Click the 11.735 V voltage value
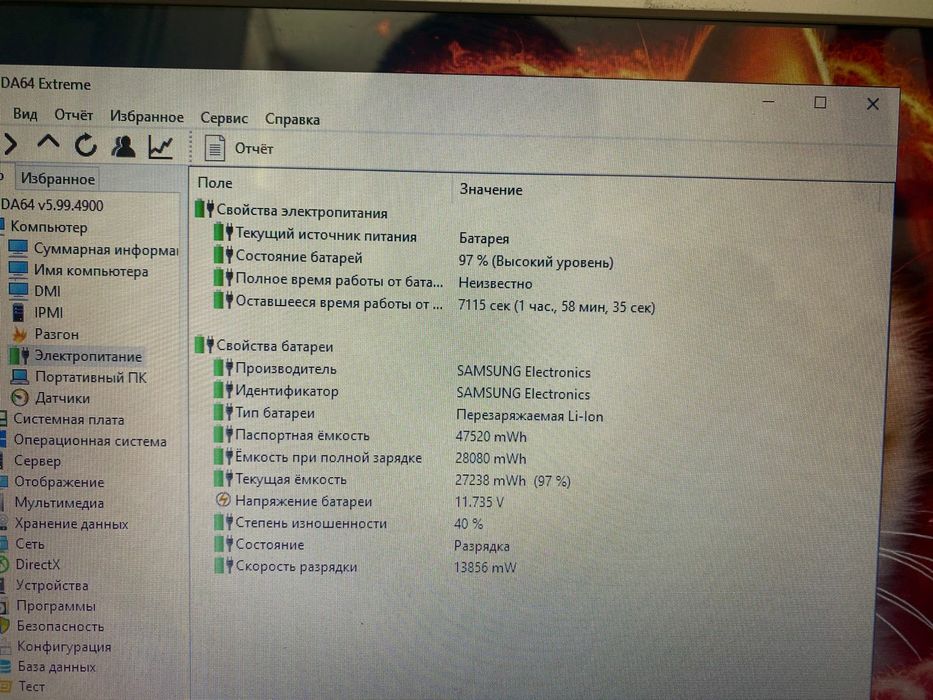The image size is (933, 700). (479, 502)
